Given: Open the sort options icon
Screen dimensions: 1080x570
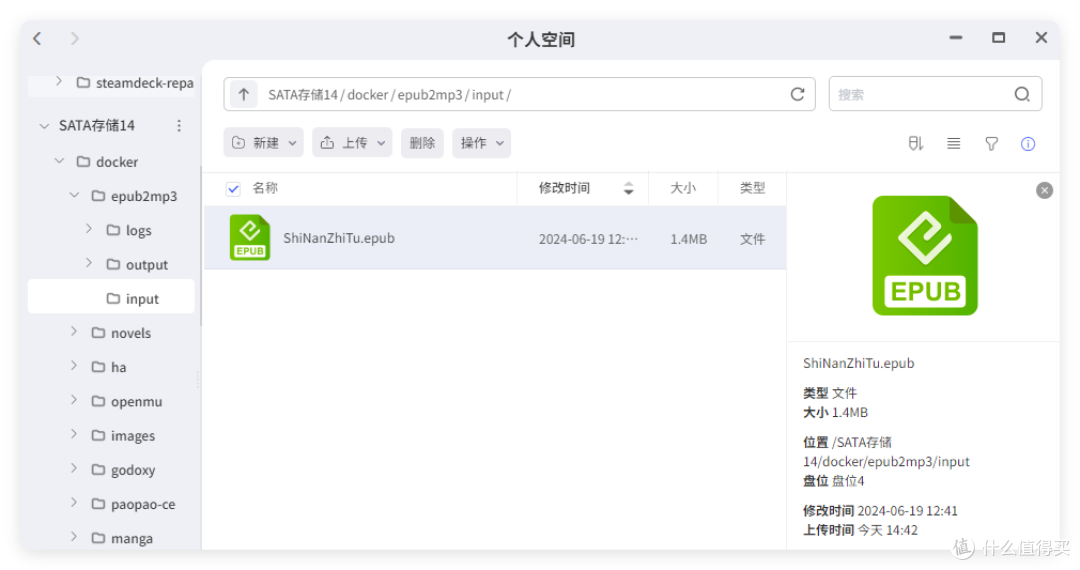Looking at the screenshot, I should [x=915, y=143].
